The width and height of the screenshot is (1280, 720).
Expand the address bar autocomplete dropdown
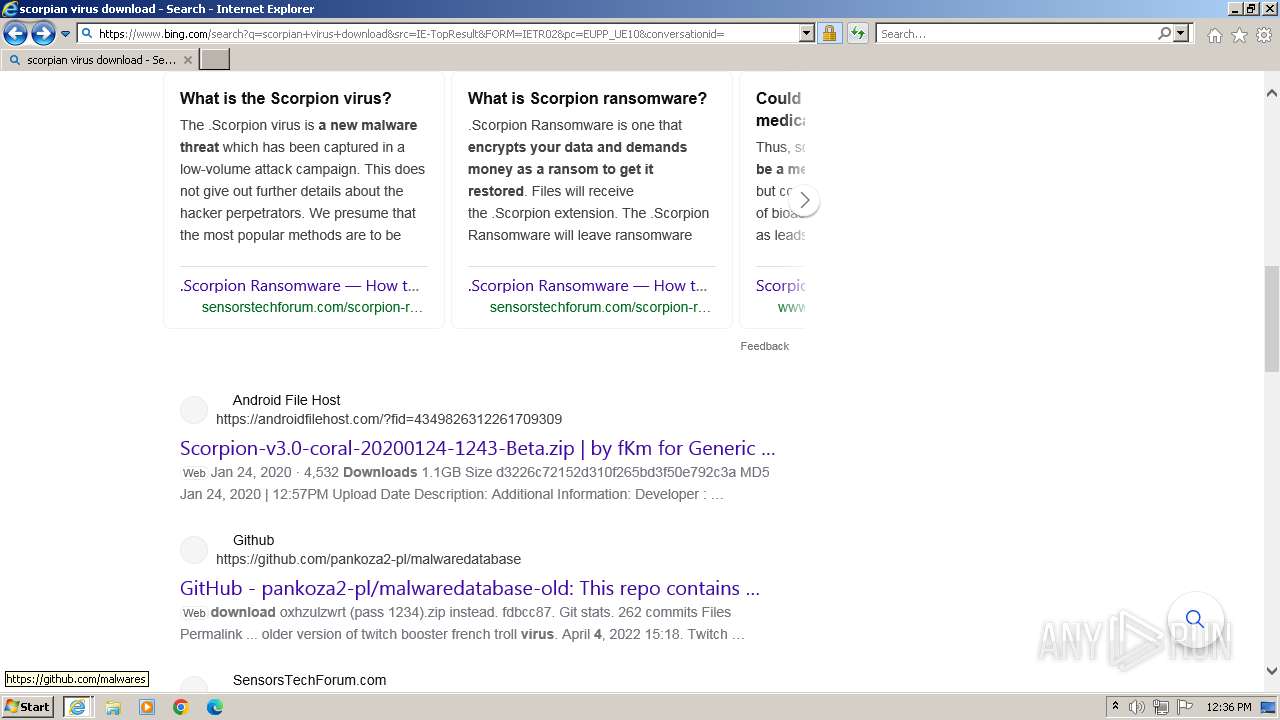pyautogui.click(x=807, y=34)
